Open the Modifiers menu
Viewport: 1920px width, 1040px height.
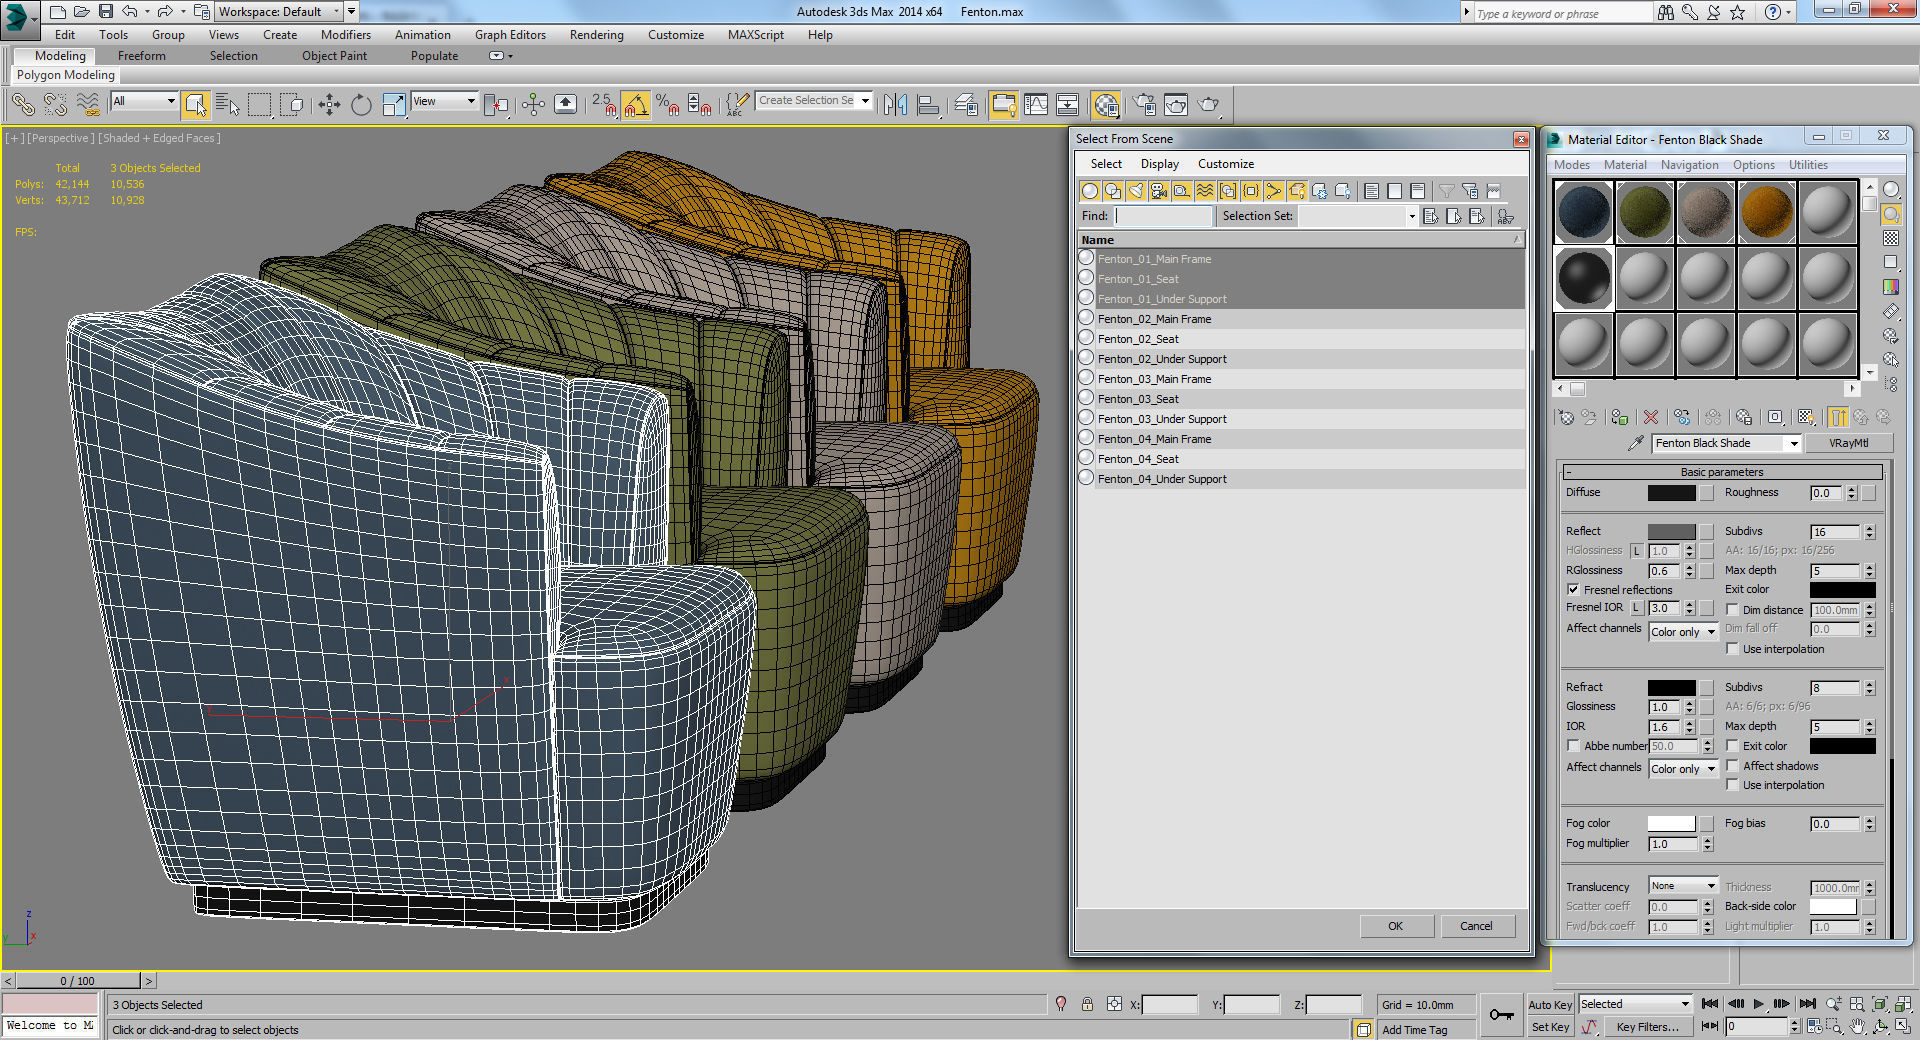click(x=346, y=35)
